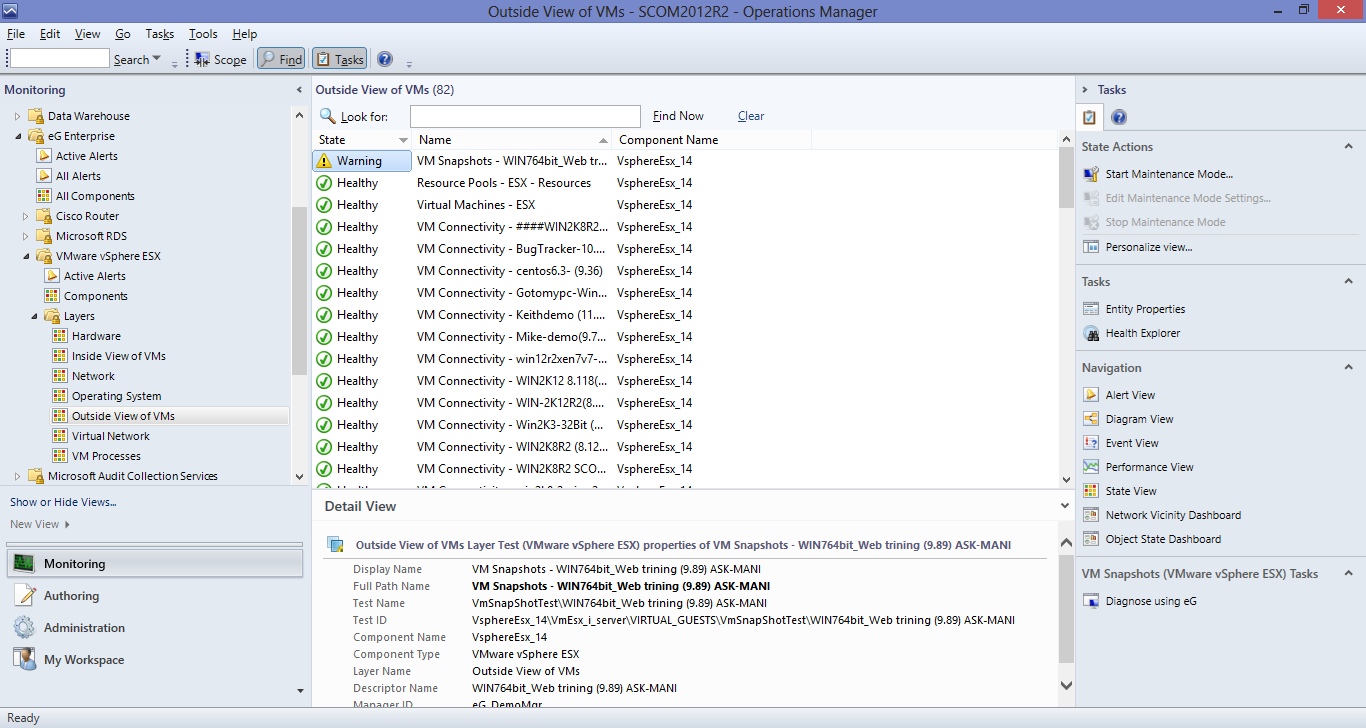Select the Virtual Network tree item

pos(110,436)
